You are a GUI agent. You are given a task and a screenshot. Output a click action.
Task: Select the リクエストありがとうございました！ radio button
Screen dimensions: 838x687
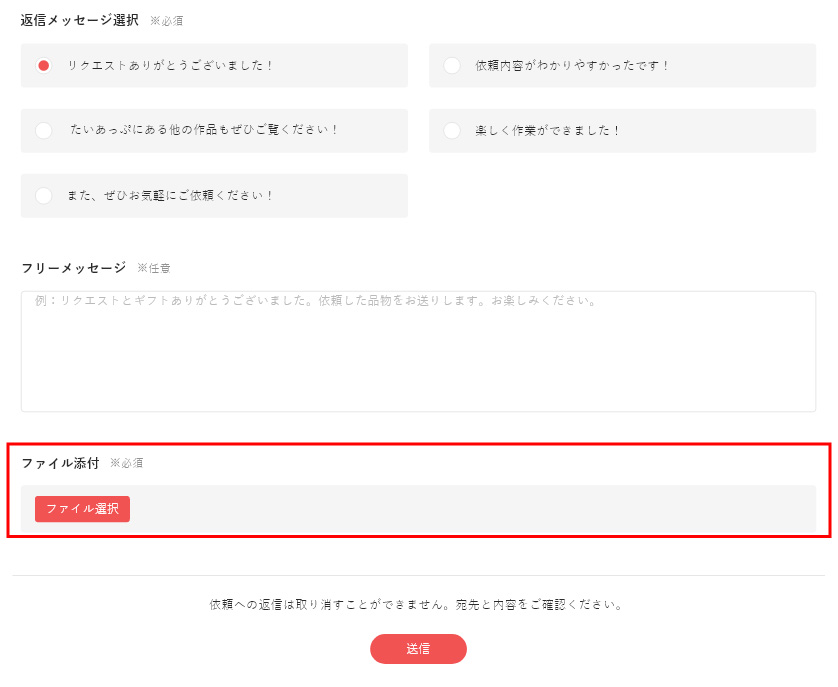43,66
